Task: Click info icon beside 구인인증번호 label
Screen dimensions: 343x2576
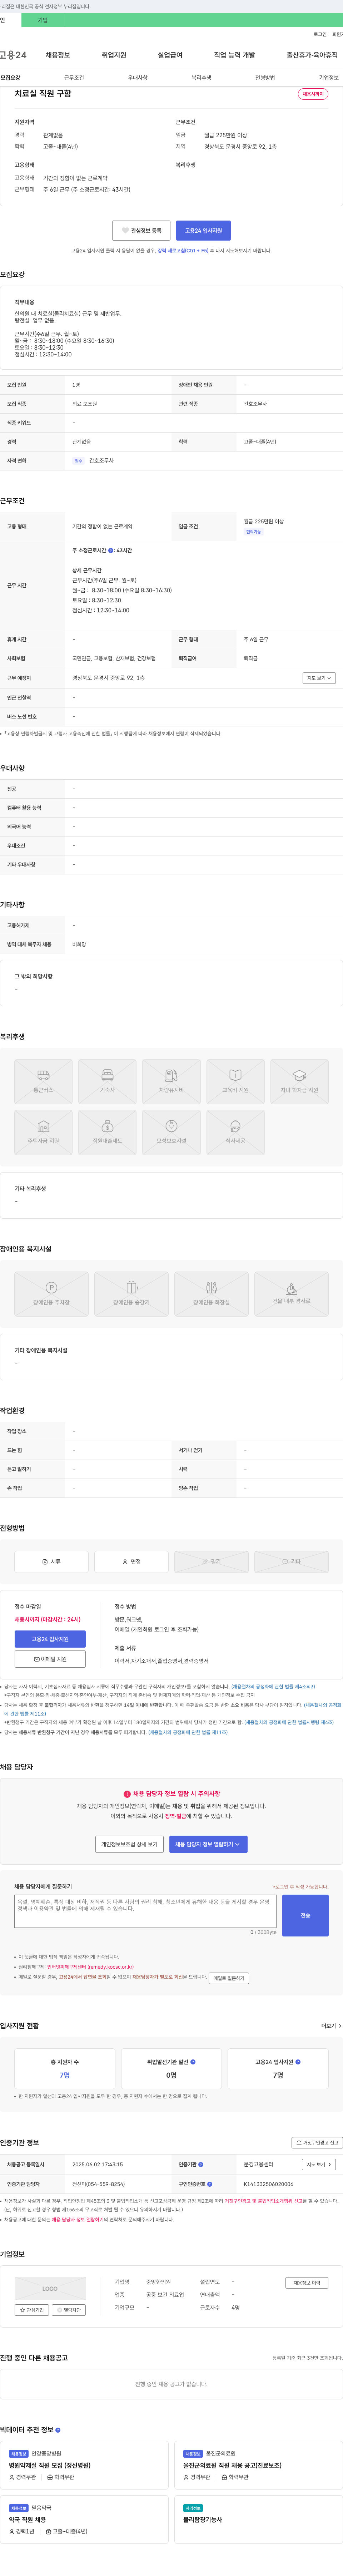Action: [x=210, y=2184]
